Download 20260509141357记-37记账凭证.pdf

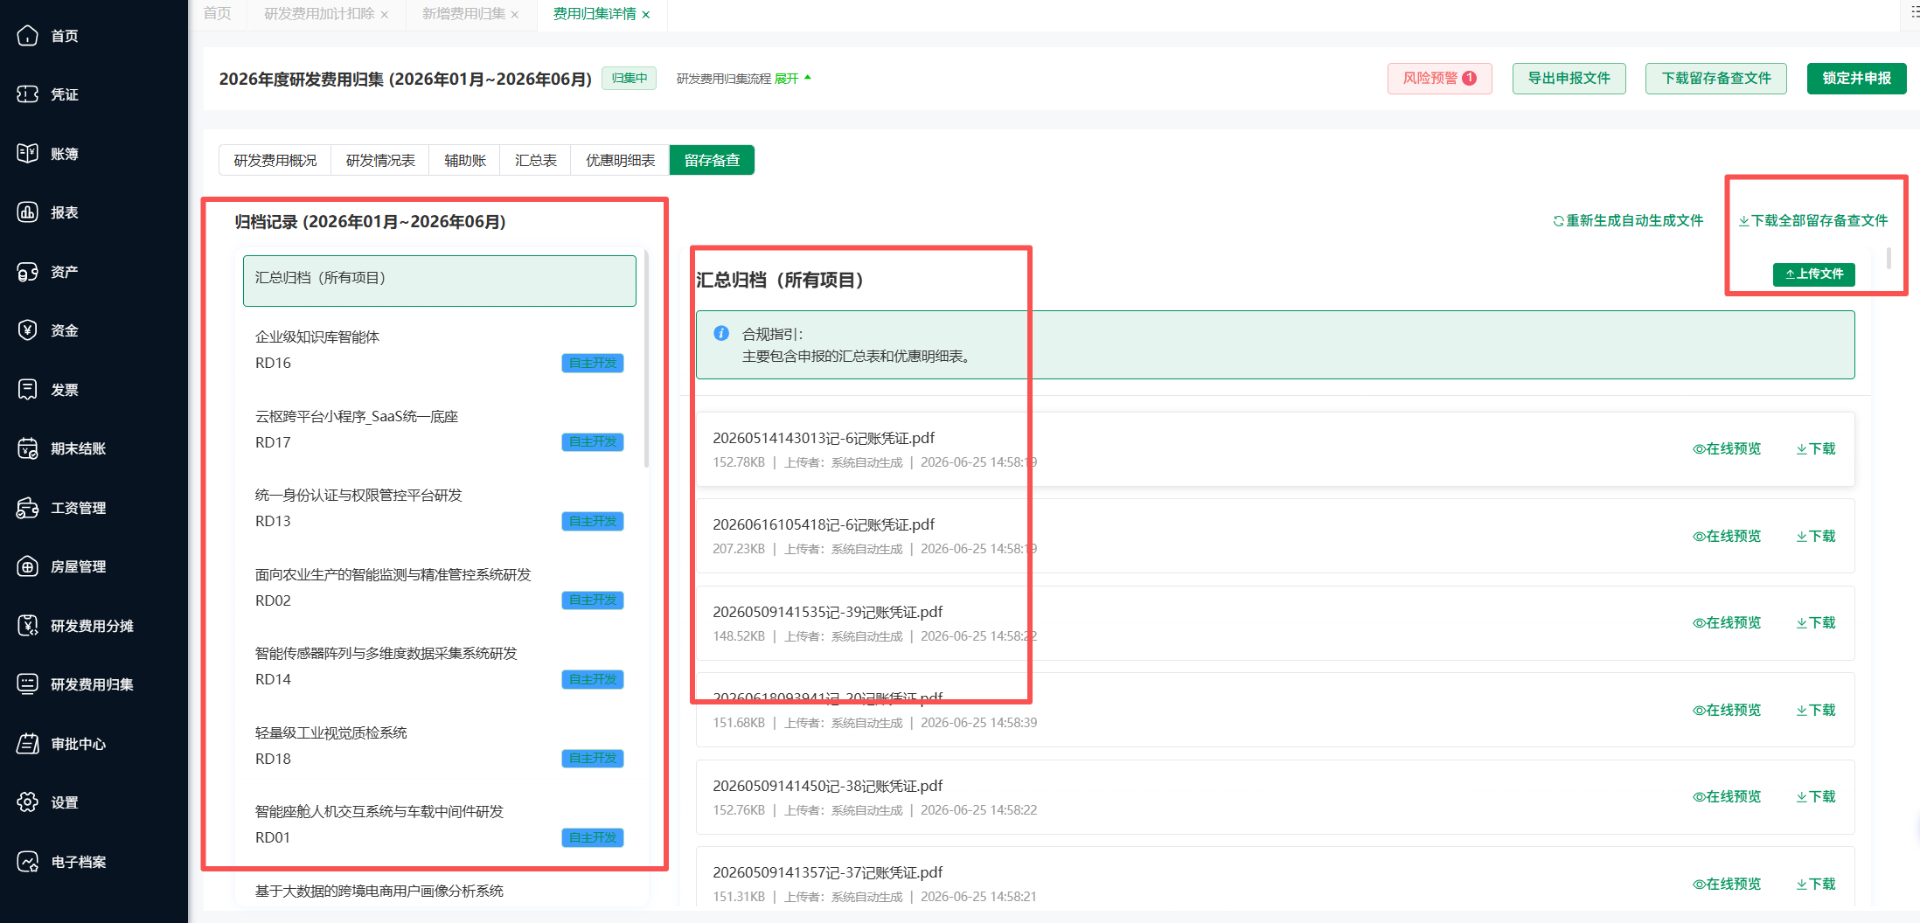point(1815,884)
